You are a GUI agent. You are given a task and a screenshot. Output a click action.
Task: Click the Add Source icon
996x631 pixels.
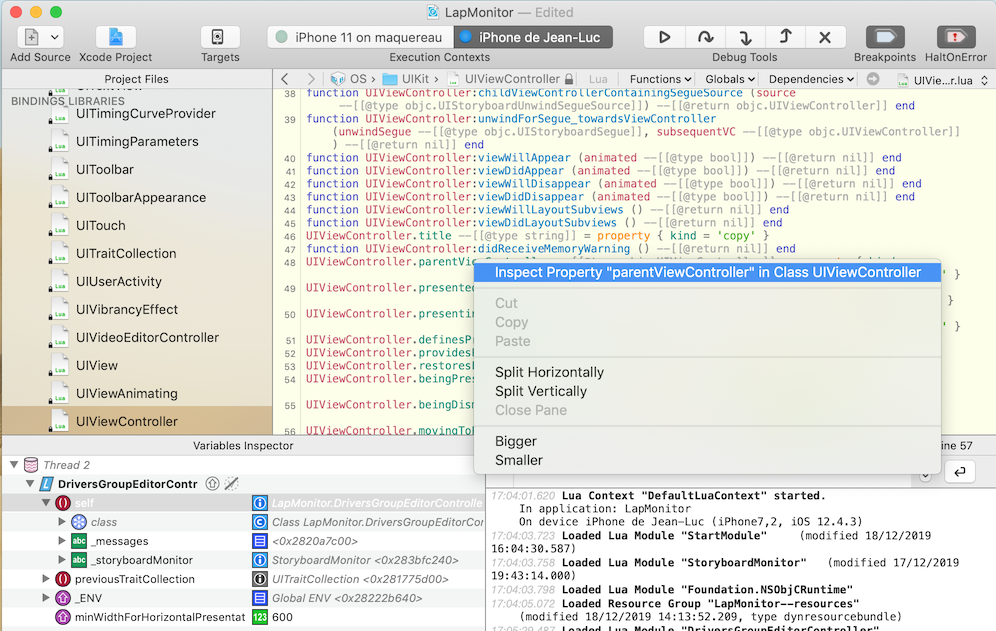pos(31,37)
